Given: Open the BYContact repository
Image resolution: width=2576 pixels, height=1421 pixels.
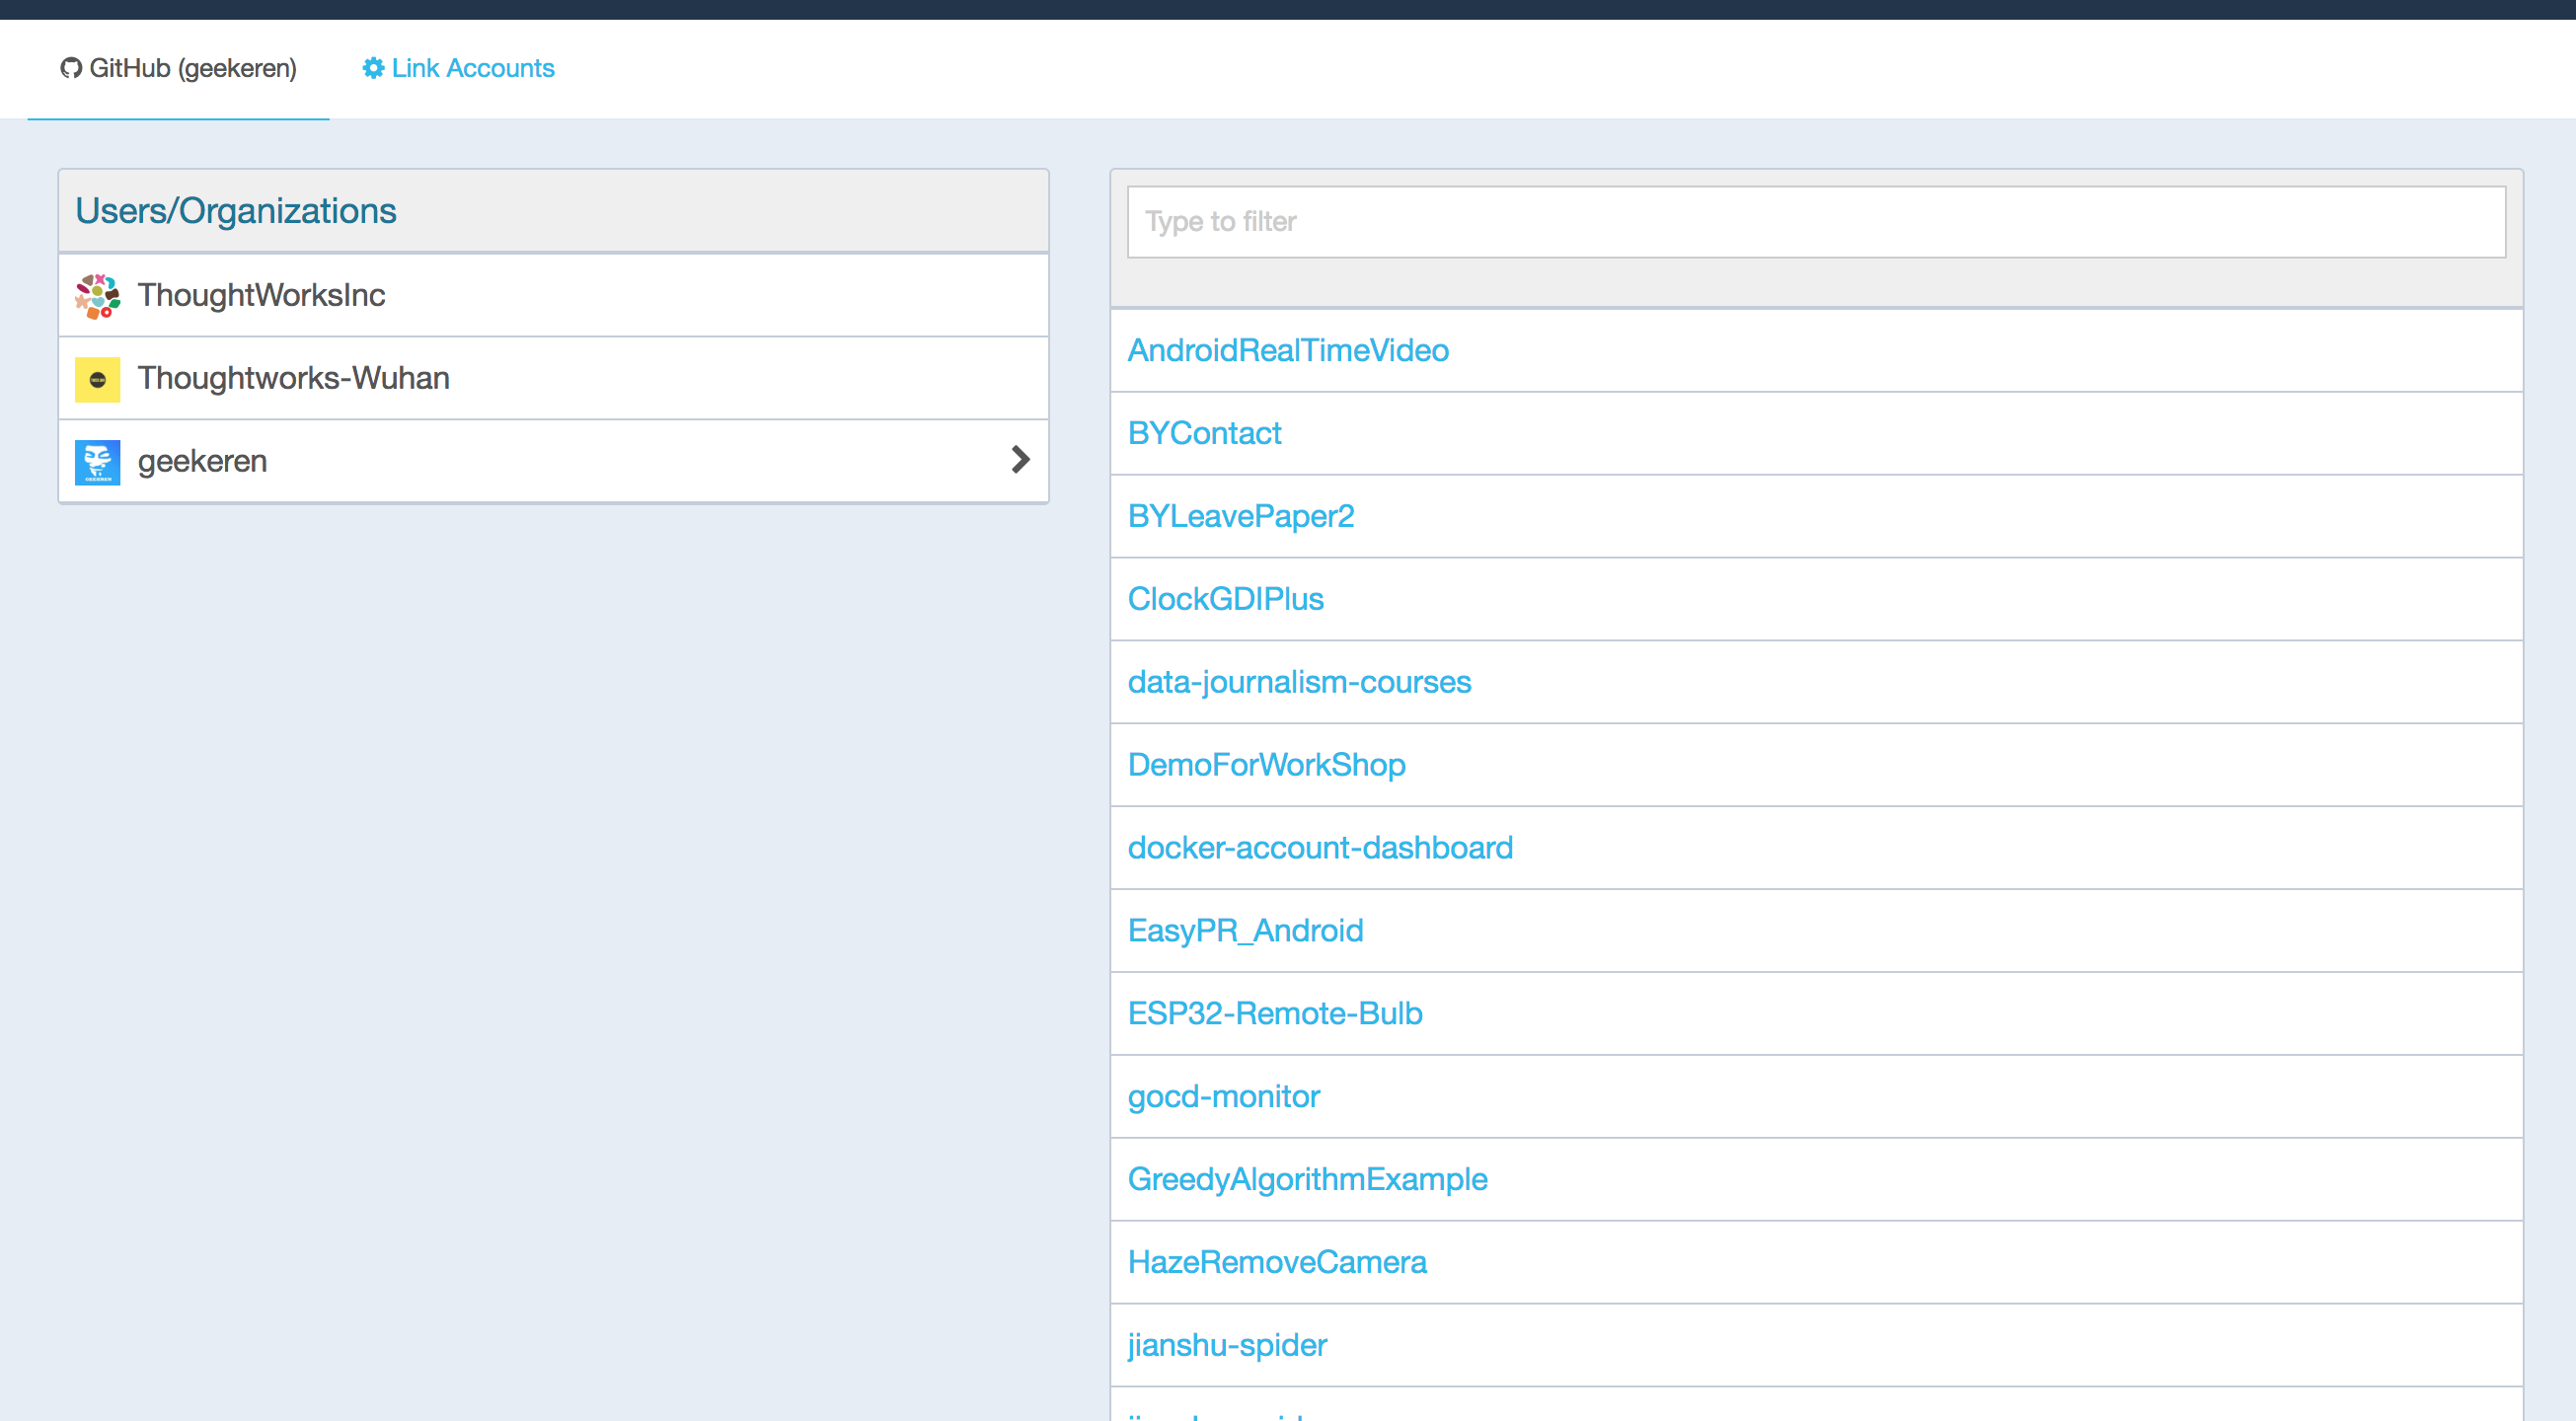Looking at the screenshot, I should [x=1204, y=433].
